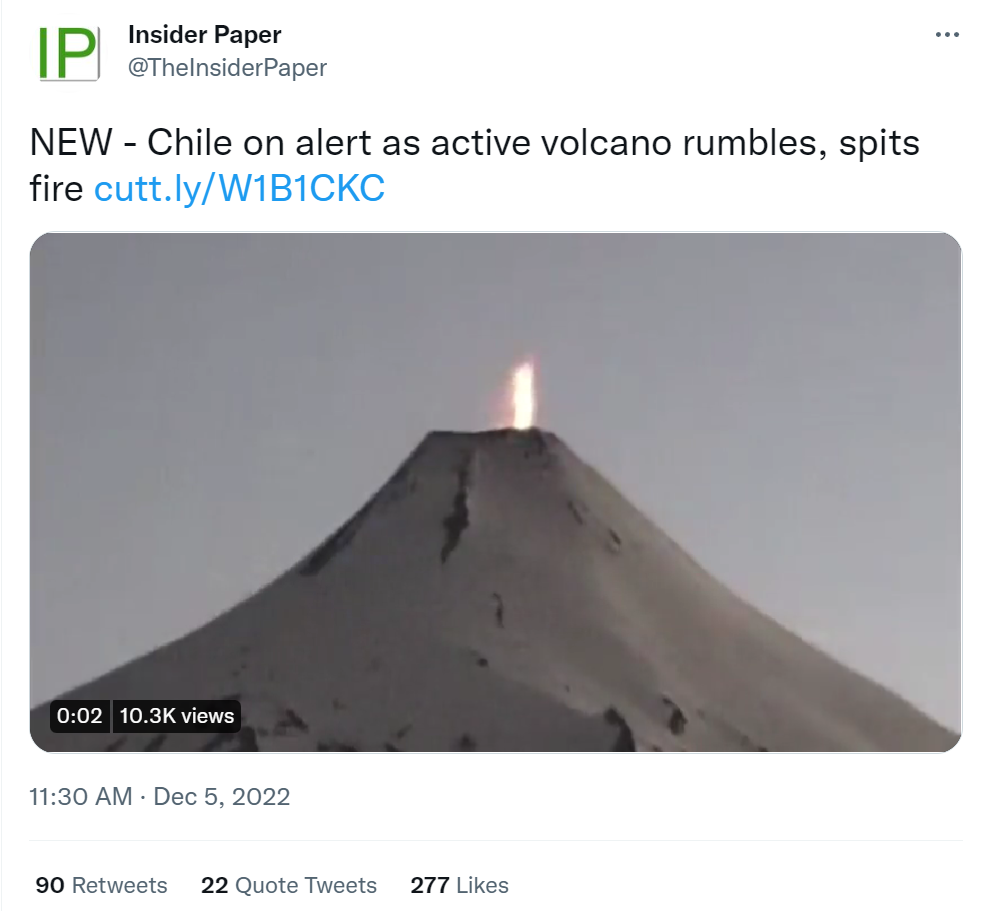The image size is (981, 911).
Task: Open the @TheInsiderPaper handle link
Action: coord(227,68)
